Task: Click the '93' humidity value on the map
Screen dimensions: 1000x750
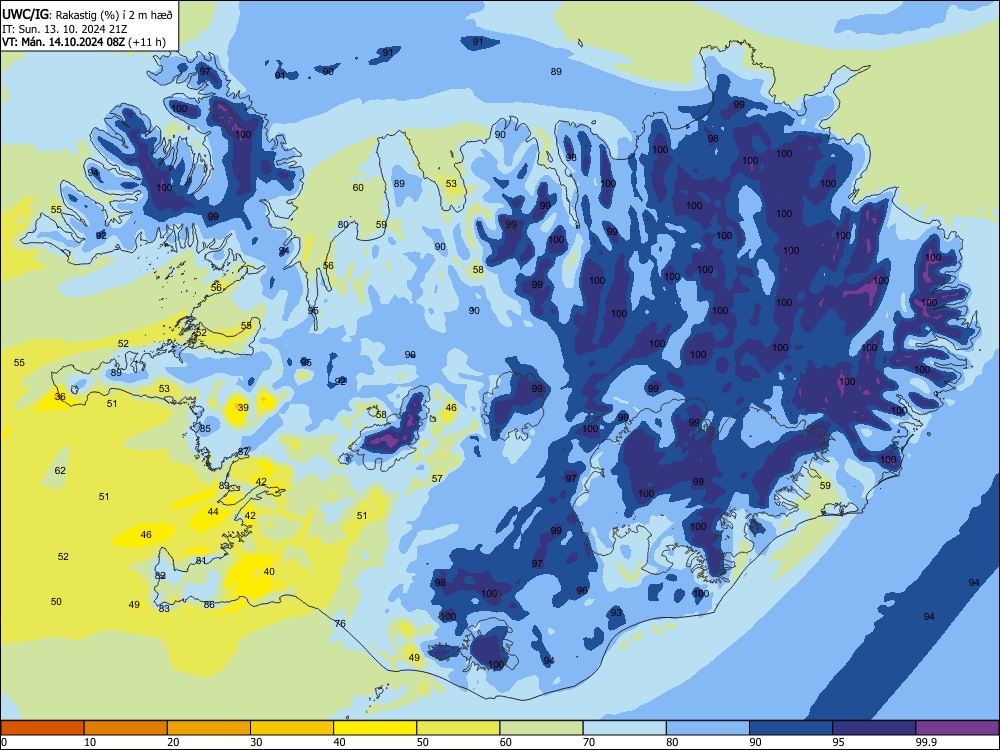Action: coord(615,613)
